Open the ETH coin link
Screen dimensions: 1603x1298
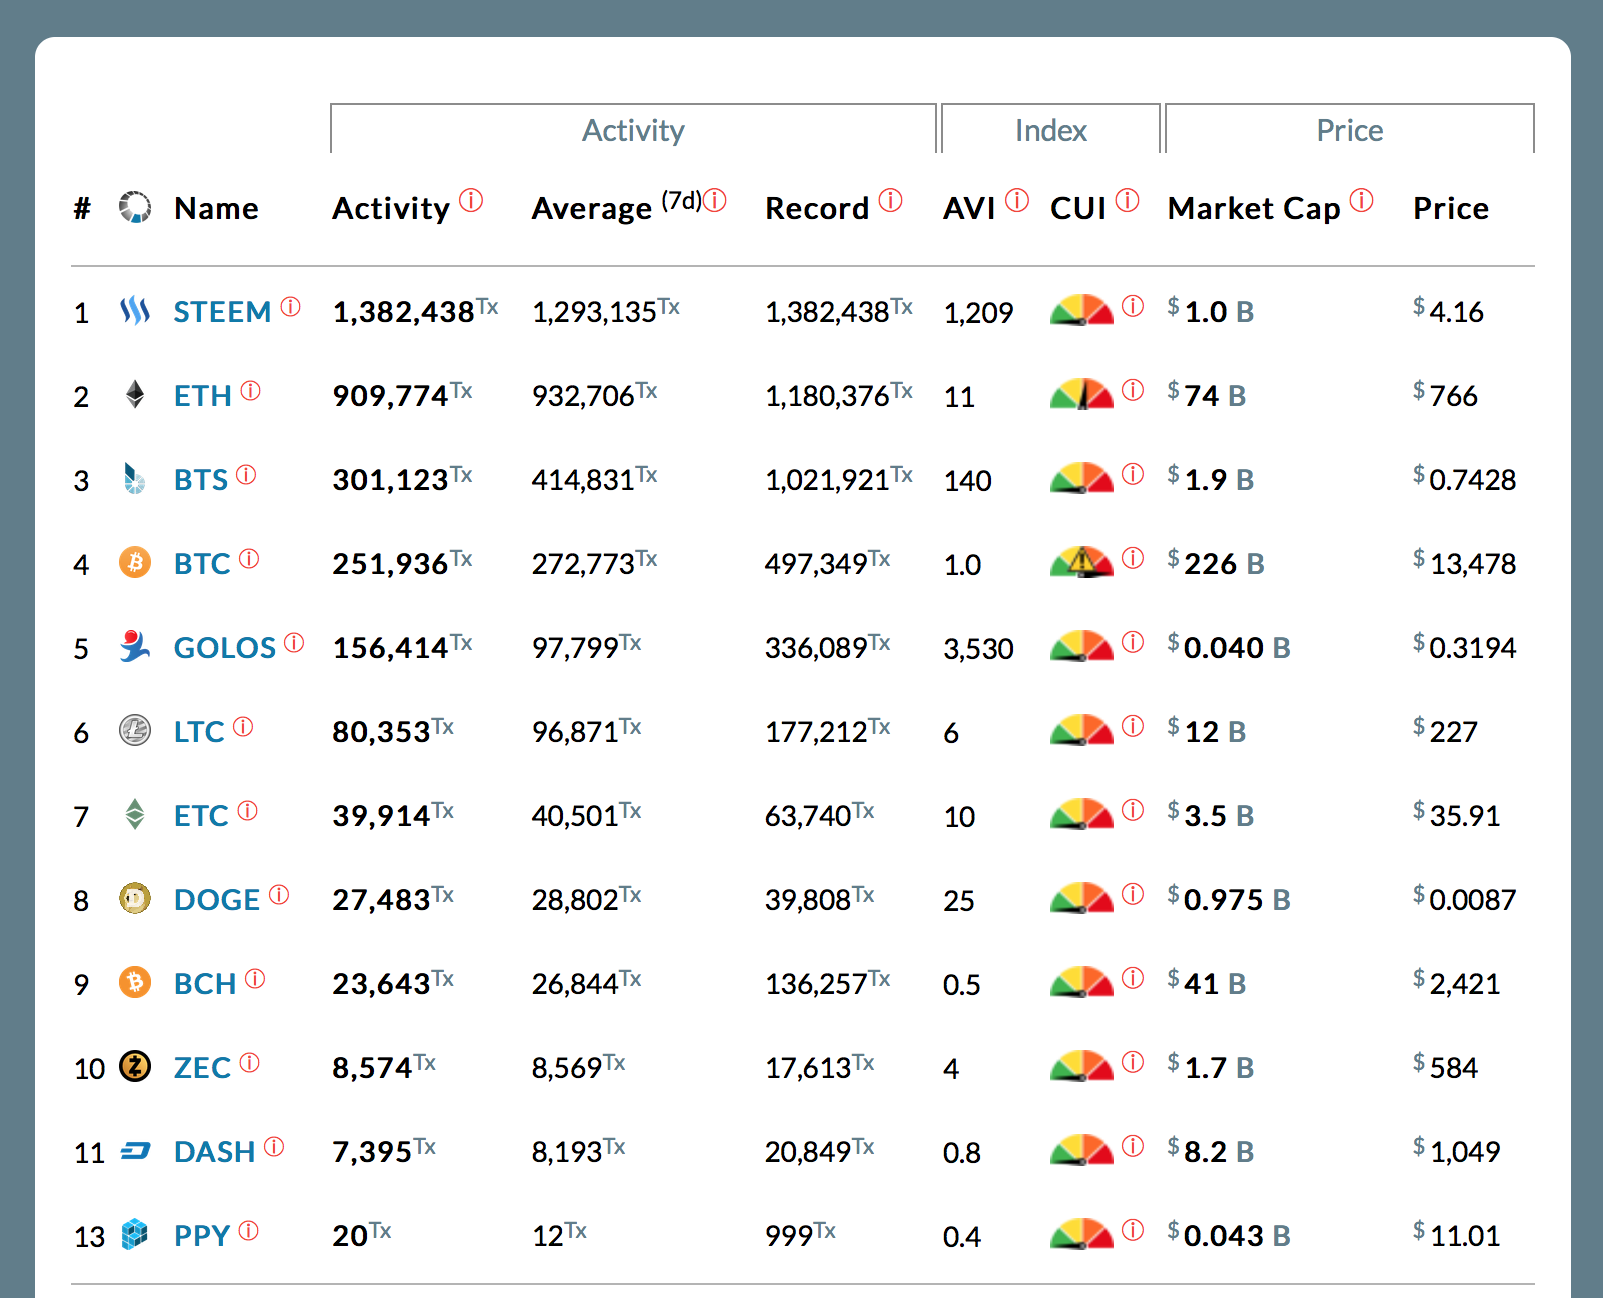click(x=203, y=396)
